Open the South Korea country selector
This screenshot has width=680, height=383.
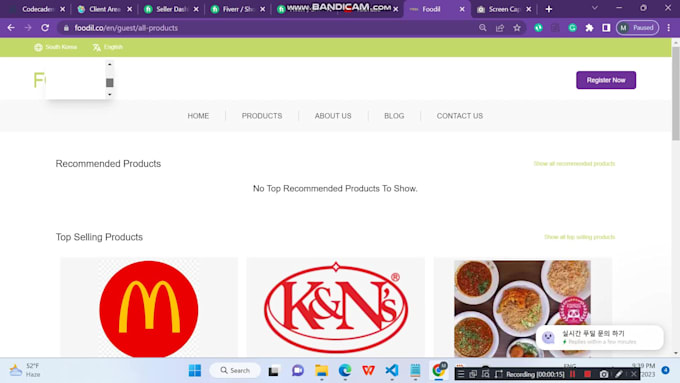(x=56, y=47)
